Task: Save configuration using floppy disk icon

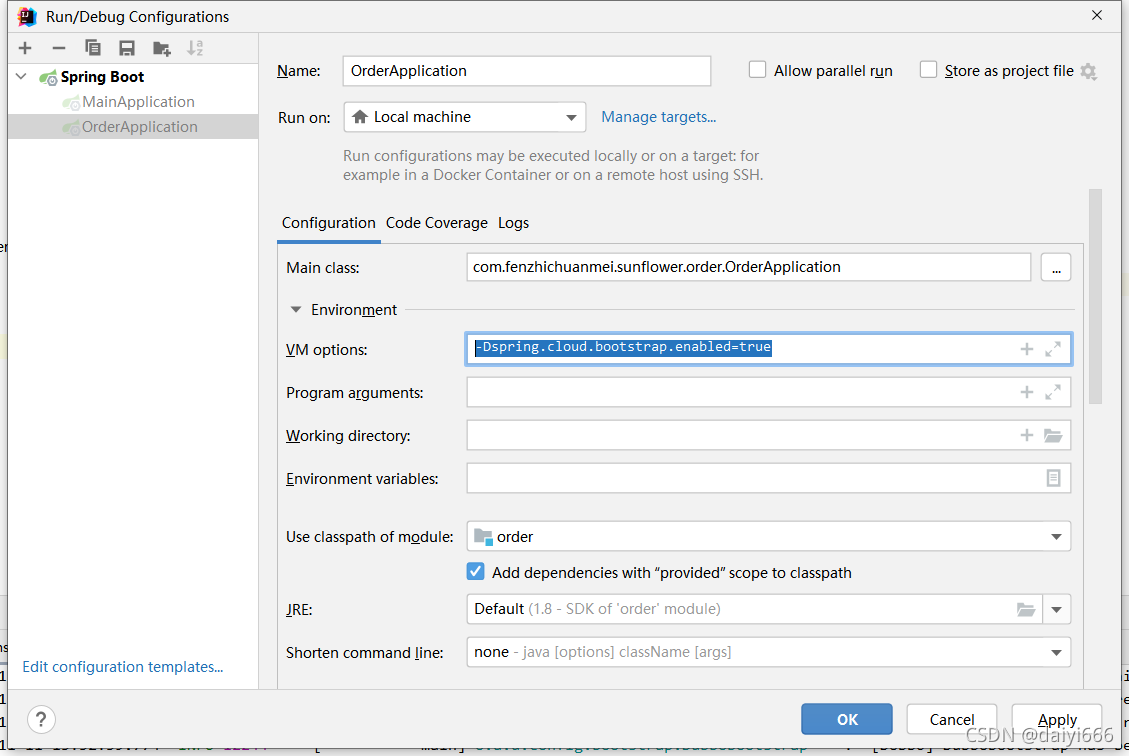Action: (x=127, y=48)
